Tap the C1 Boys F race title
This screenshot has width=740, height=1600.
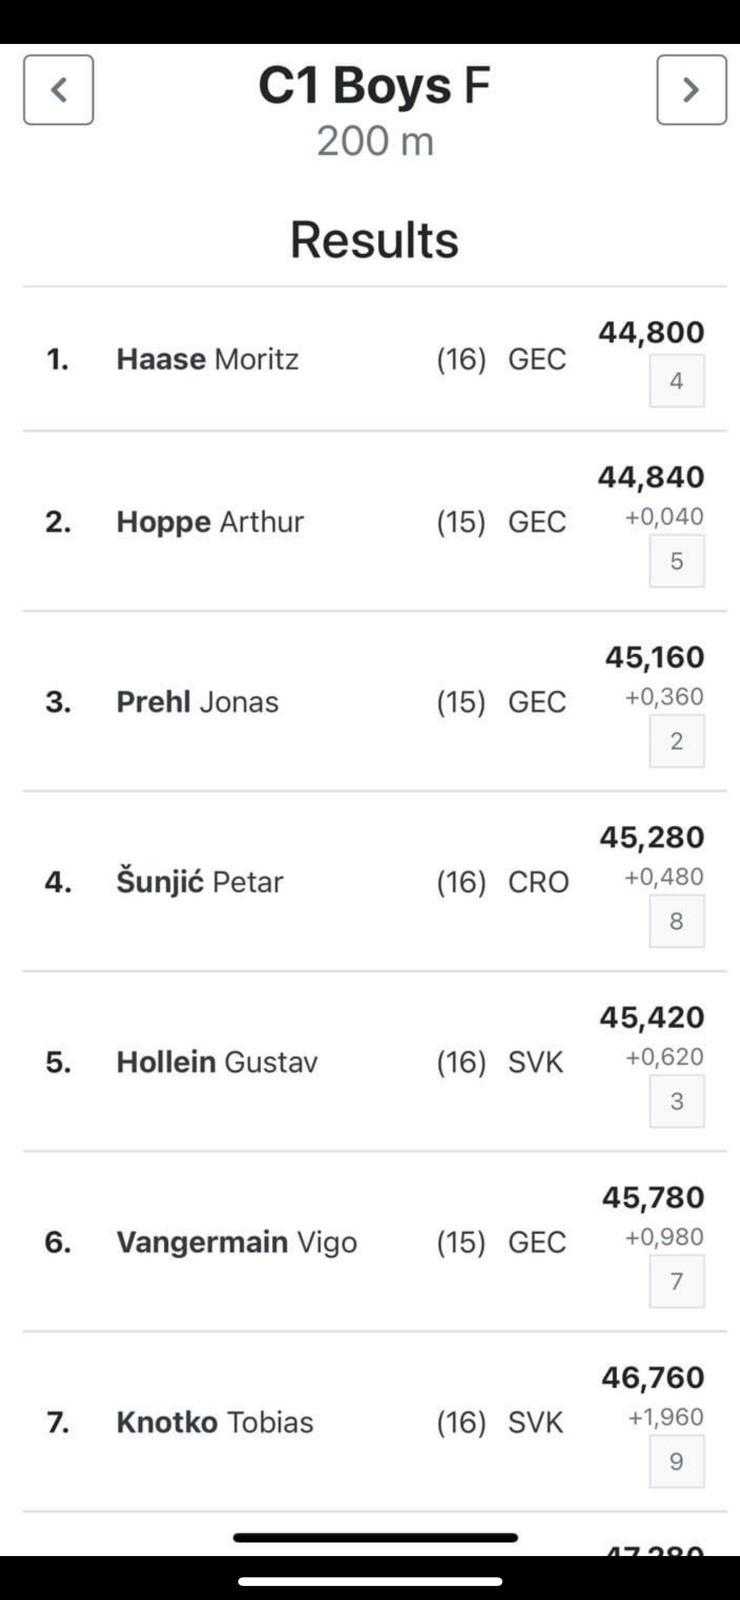(374, 86)
